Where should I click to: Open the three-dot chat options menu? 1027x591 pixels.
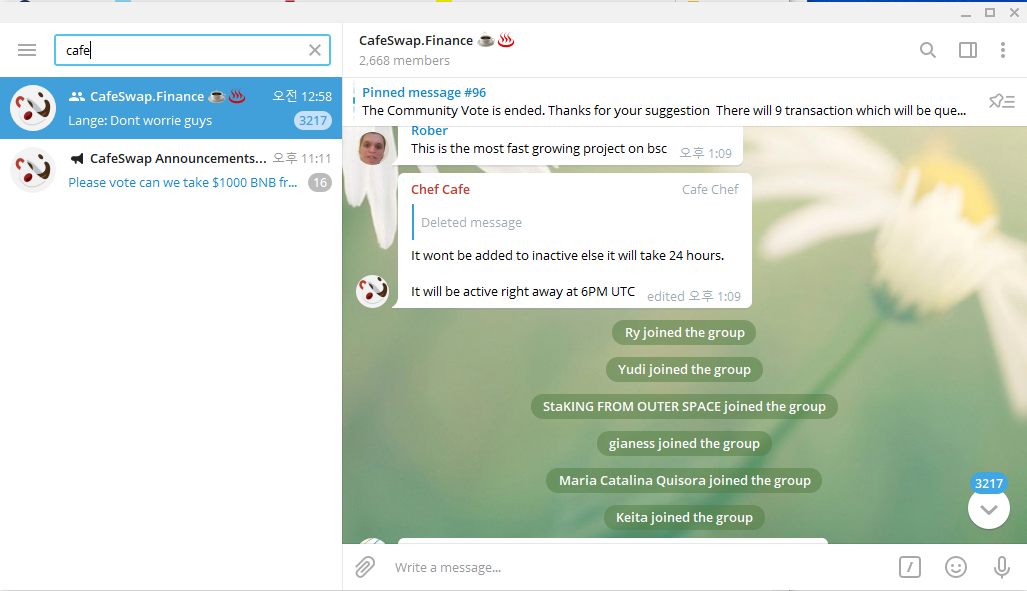(1003, 50)
